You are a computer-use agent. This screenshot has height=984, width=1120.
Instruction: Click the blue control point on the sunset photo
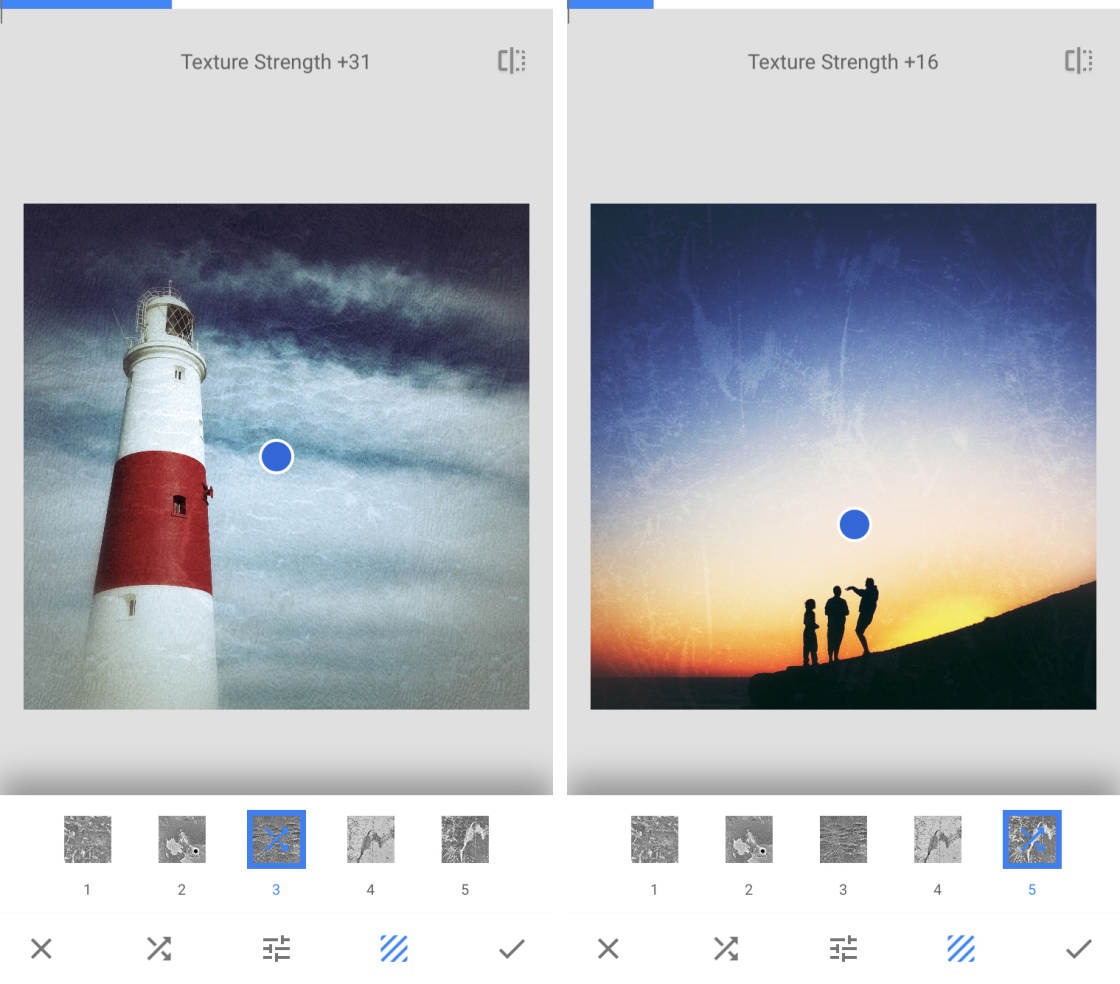point(854,524)
